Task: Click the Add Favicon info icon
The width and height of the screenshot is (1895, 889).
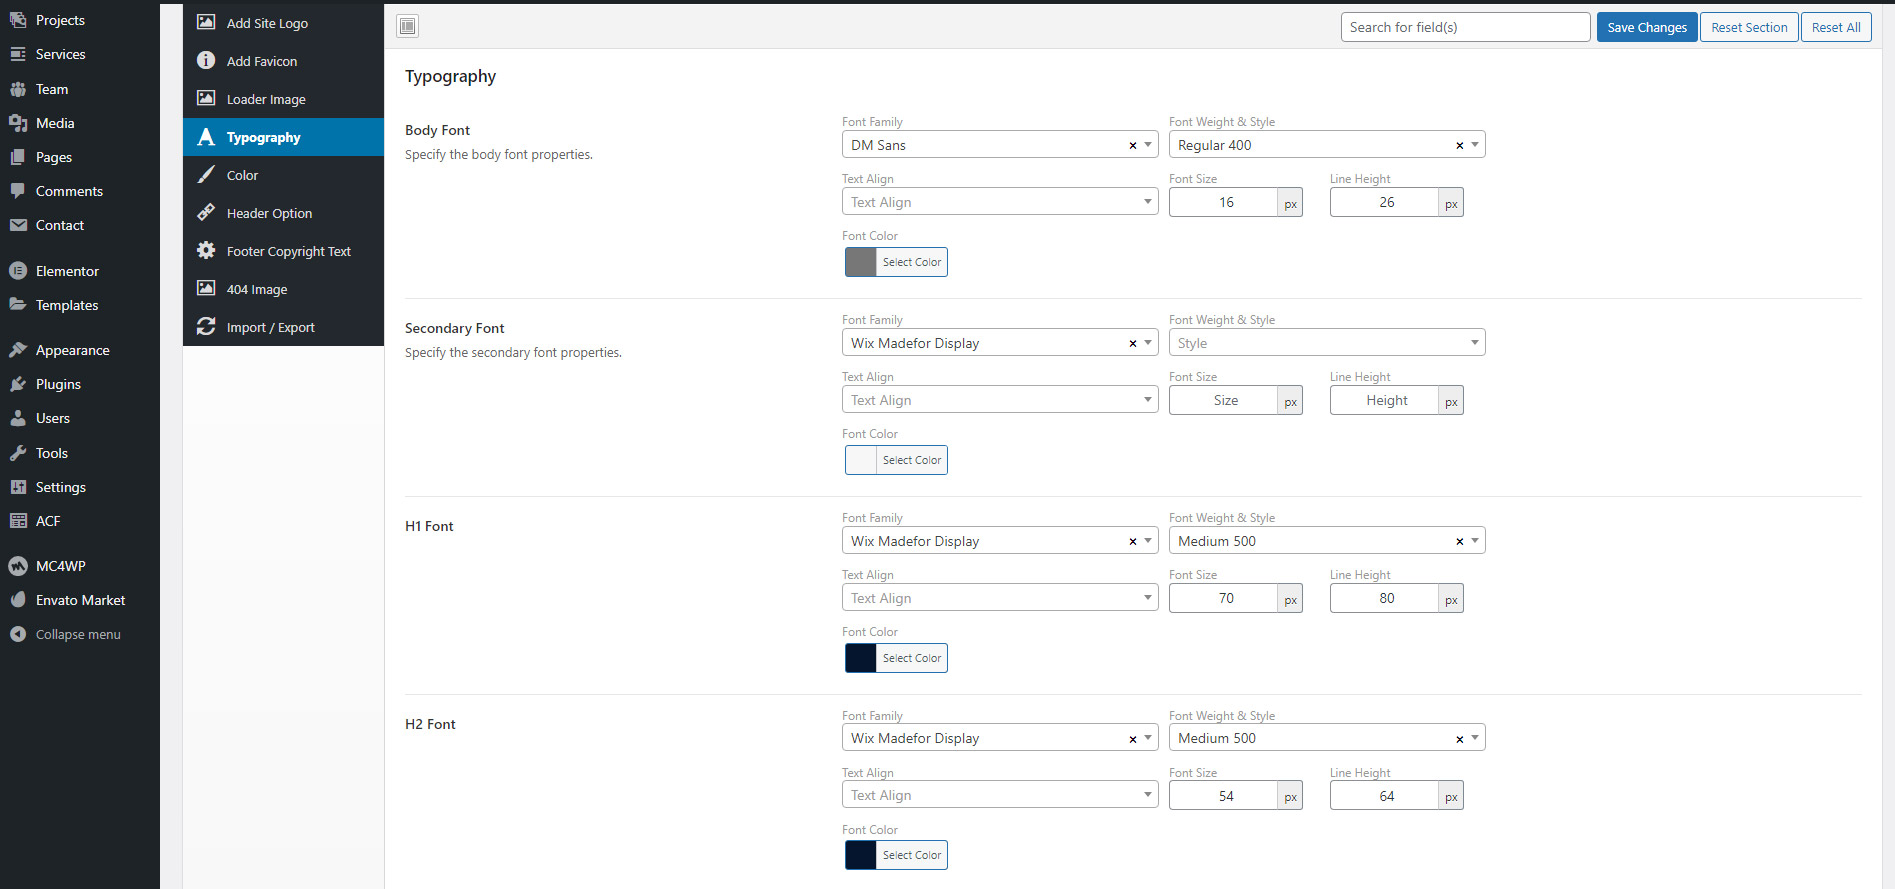Action: (x=206, y=61)
